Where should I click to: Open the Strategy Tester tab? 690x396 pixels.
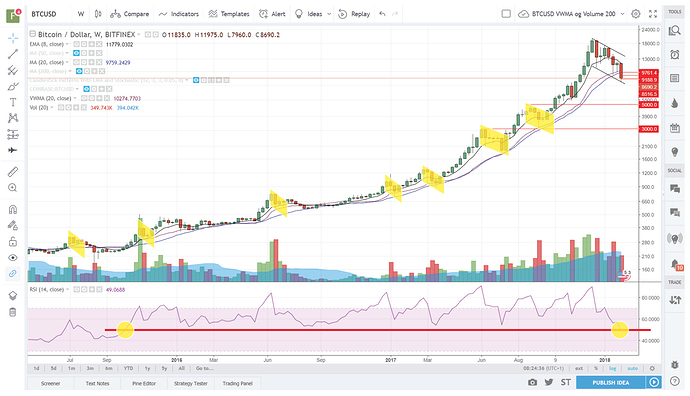coord(191,383)
